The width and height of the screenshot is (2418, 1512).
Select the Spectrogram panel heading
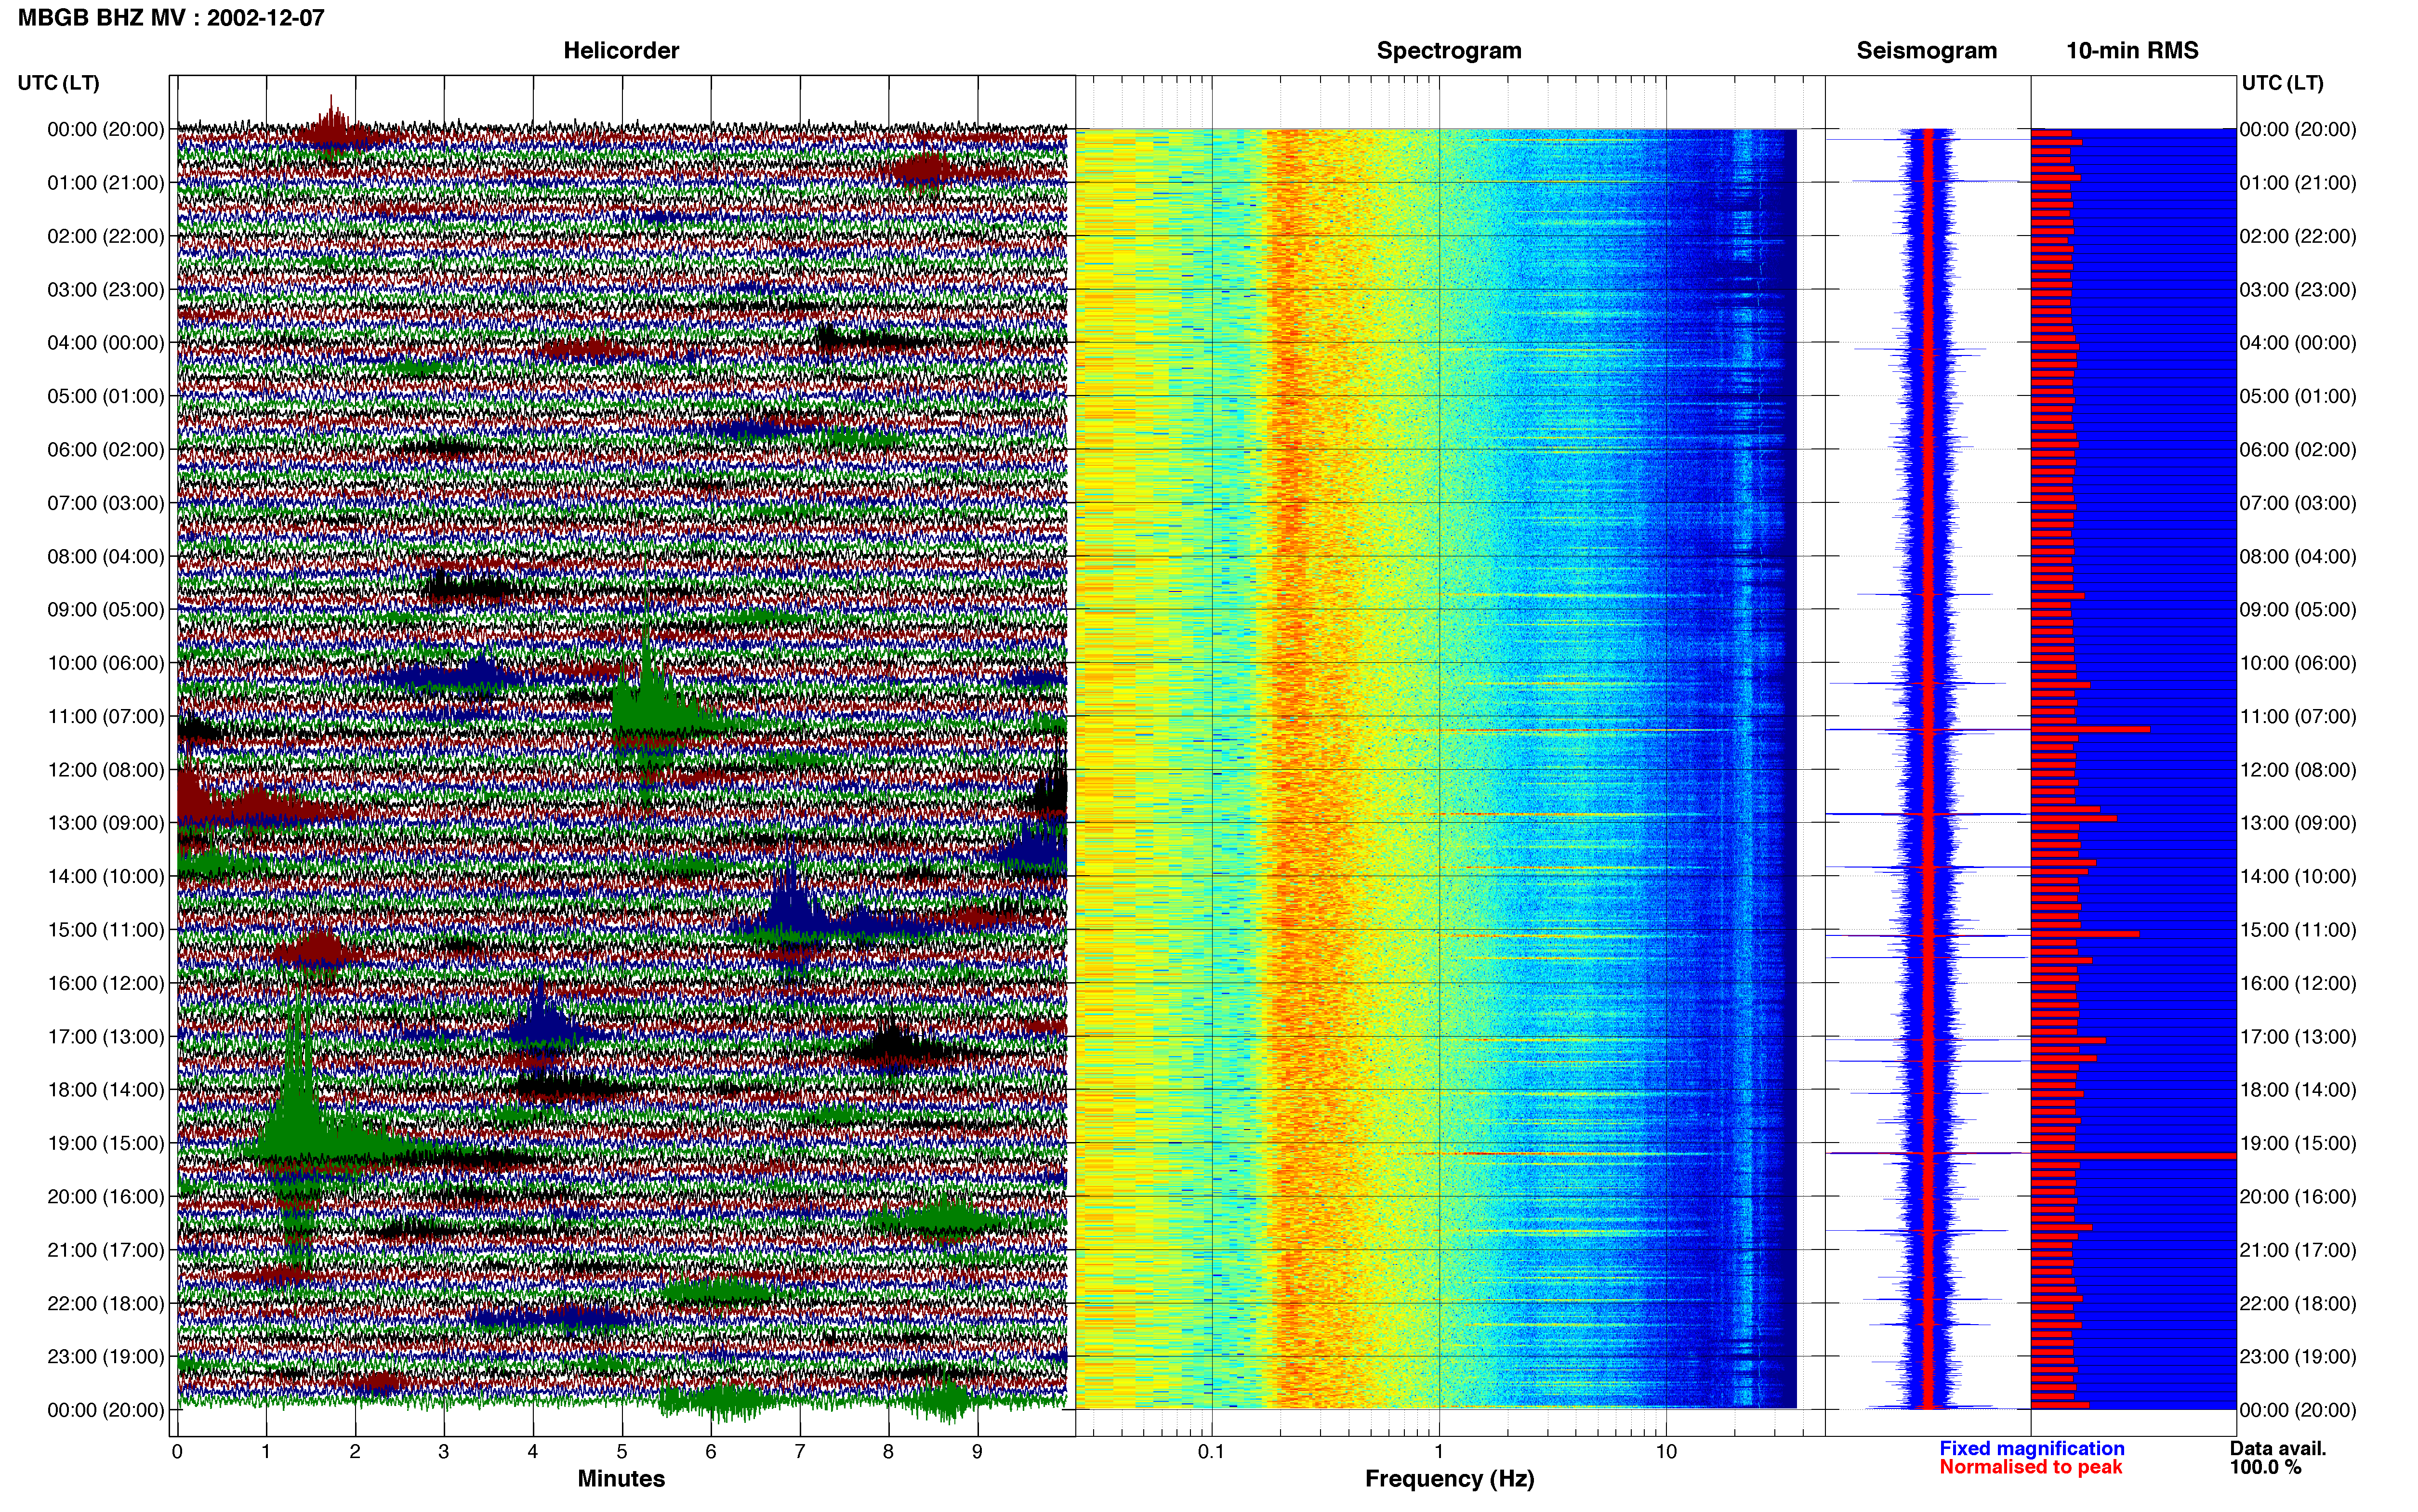tap(1448, 51)
